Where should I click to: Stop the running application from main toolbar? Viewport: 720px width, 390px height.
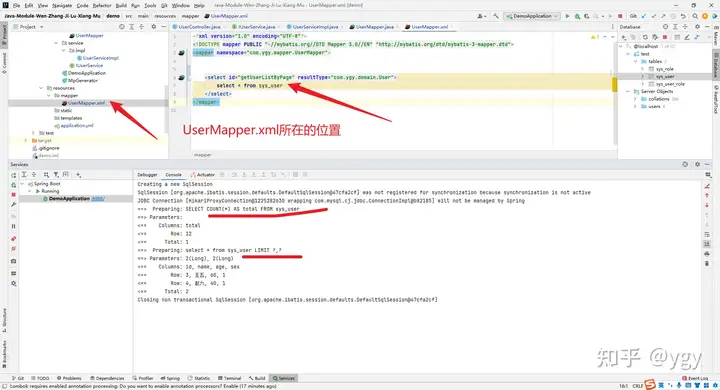tap(620, 16)
